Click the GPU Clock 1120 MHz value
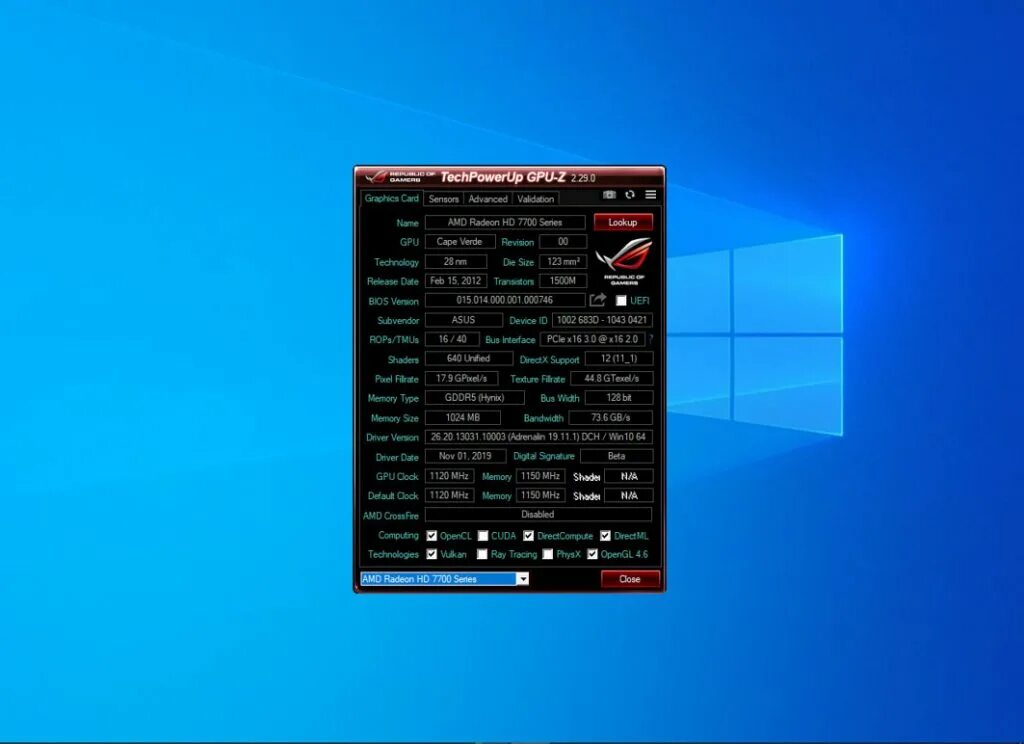1024x744 pixels. tap(449, 476)
